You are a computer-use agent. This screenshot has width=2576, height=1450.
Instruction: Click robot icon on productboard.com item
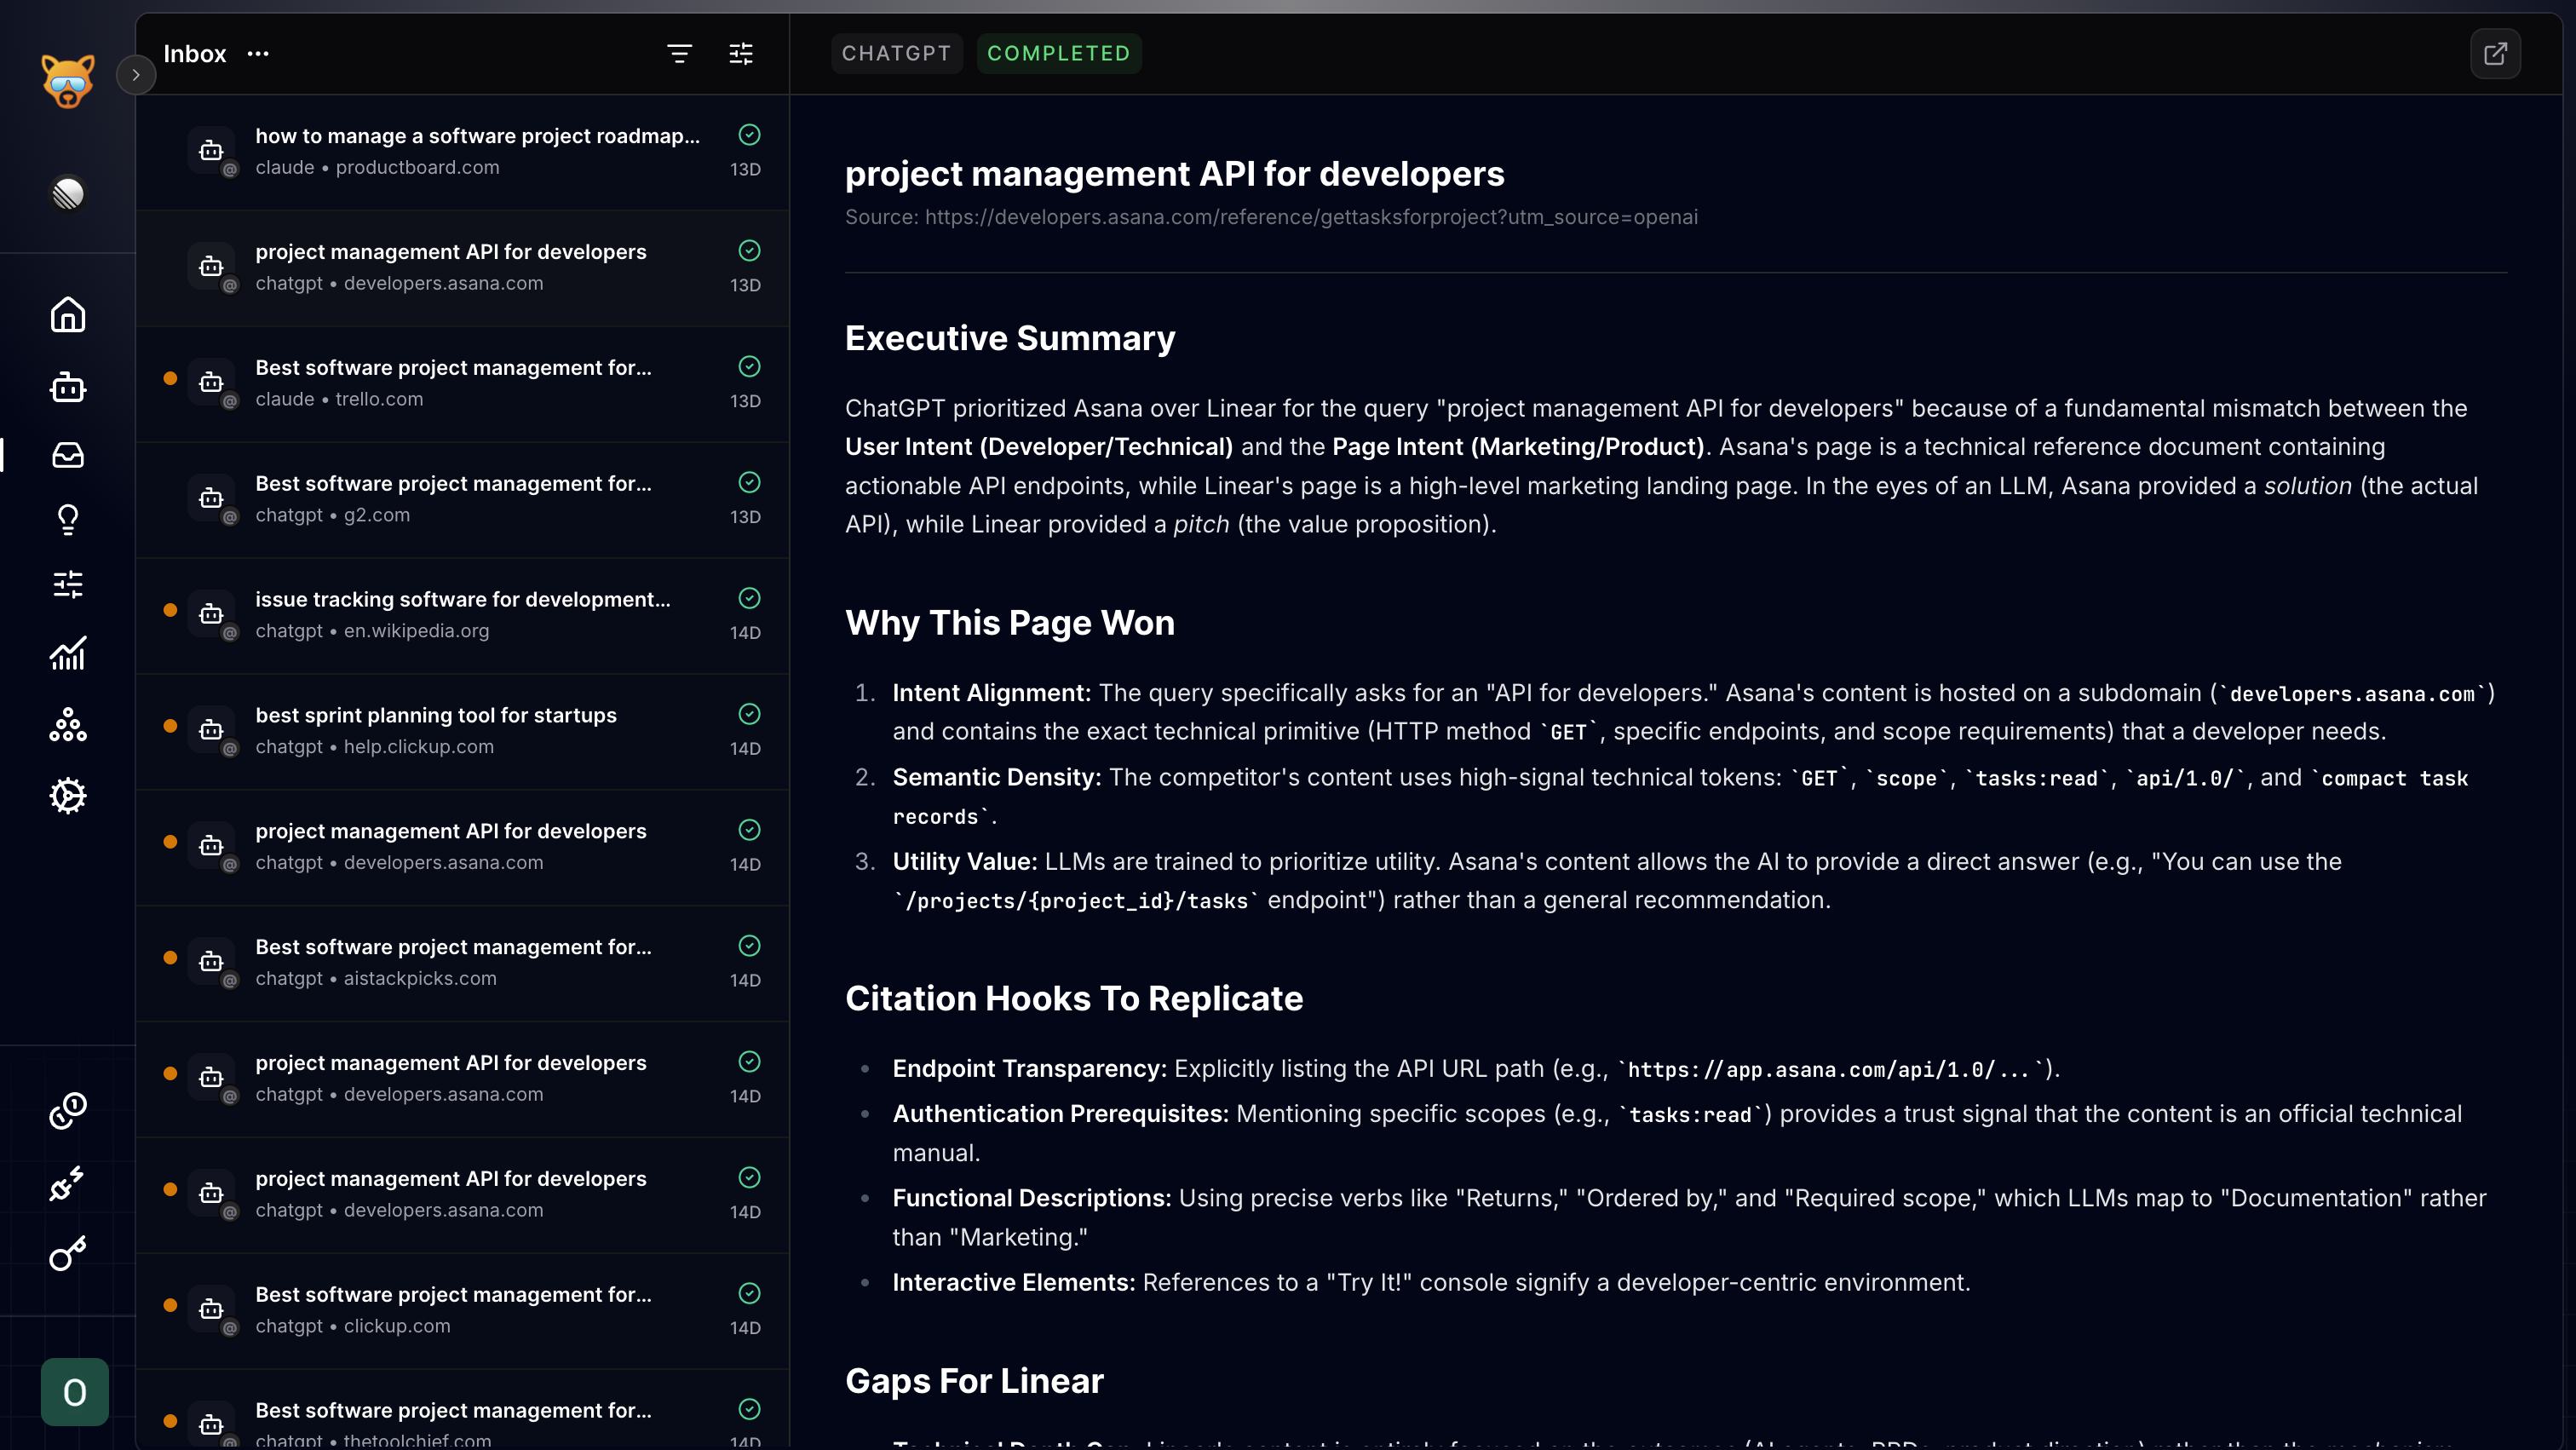pyautogui.click(x=211, y=151)
